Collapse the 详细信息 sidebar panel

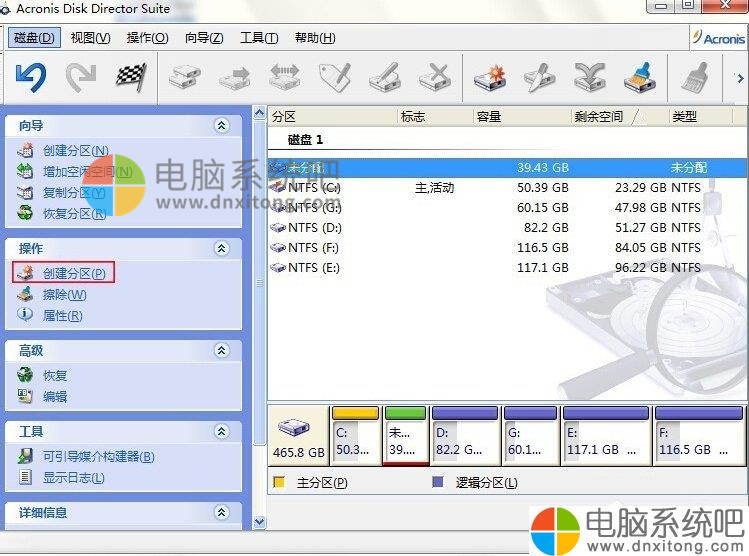[x=222, y=513]
